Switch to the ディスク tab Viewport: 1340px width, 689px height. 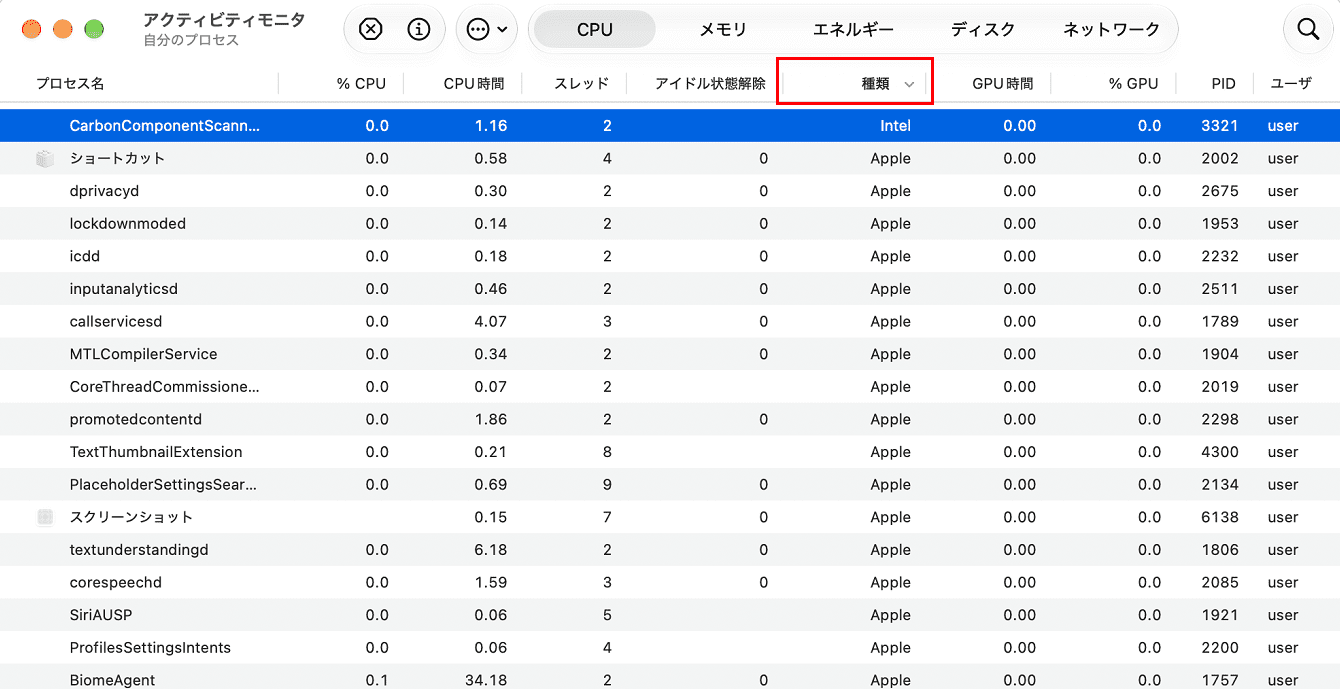(983, 30)
